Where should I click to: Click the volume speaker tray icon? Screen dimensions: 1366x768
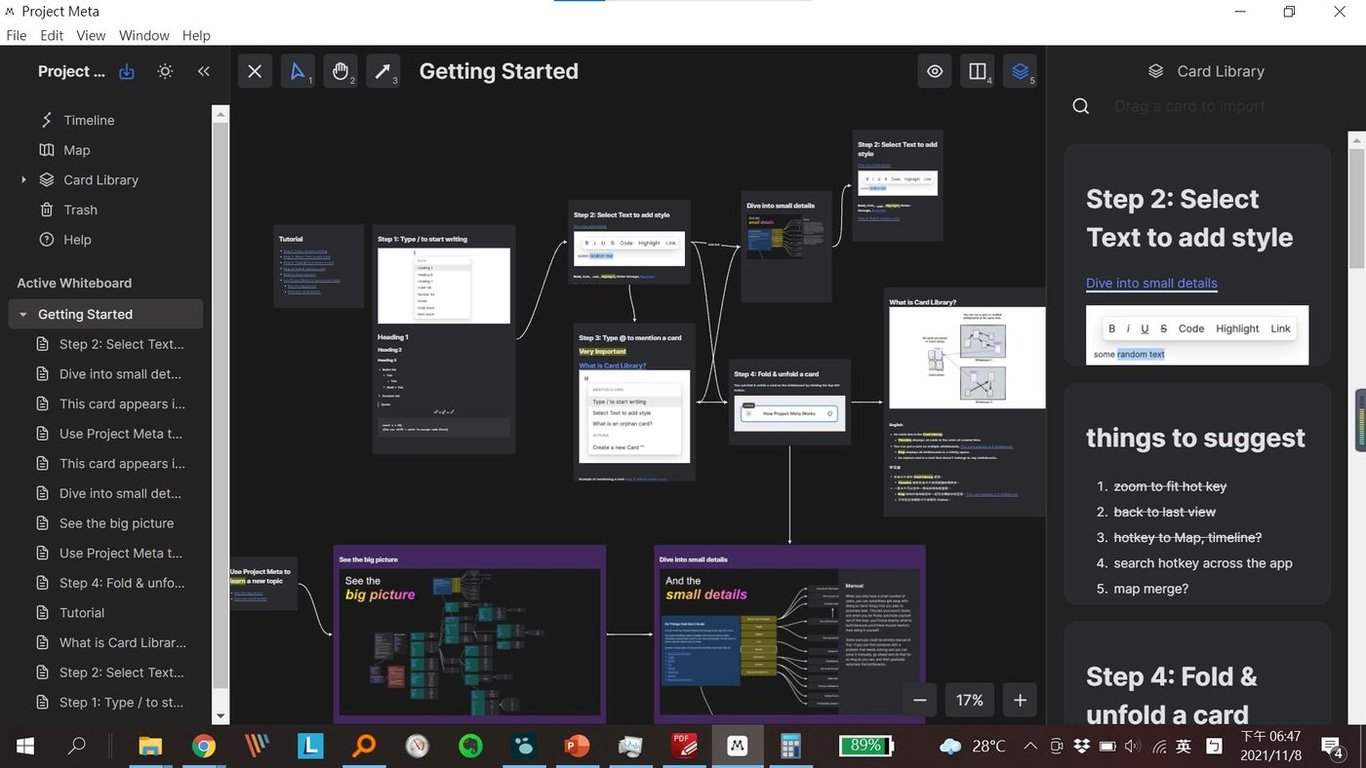1132,746
